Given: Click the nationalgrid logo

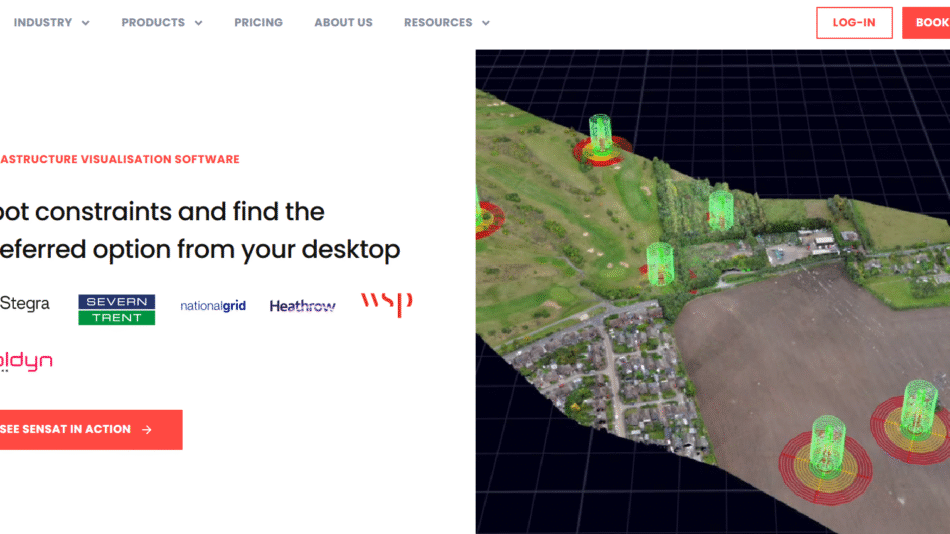Looking at the screenshot, I should pos(213,306).
